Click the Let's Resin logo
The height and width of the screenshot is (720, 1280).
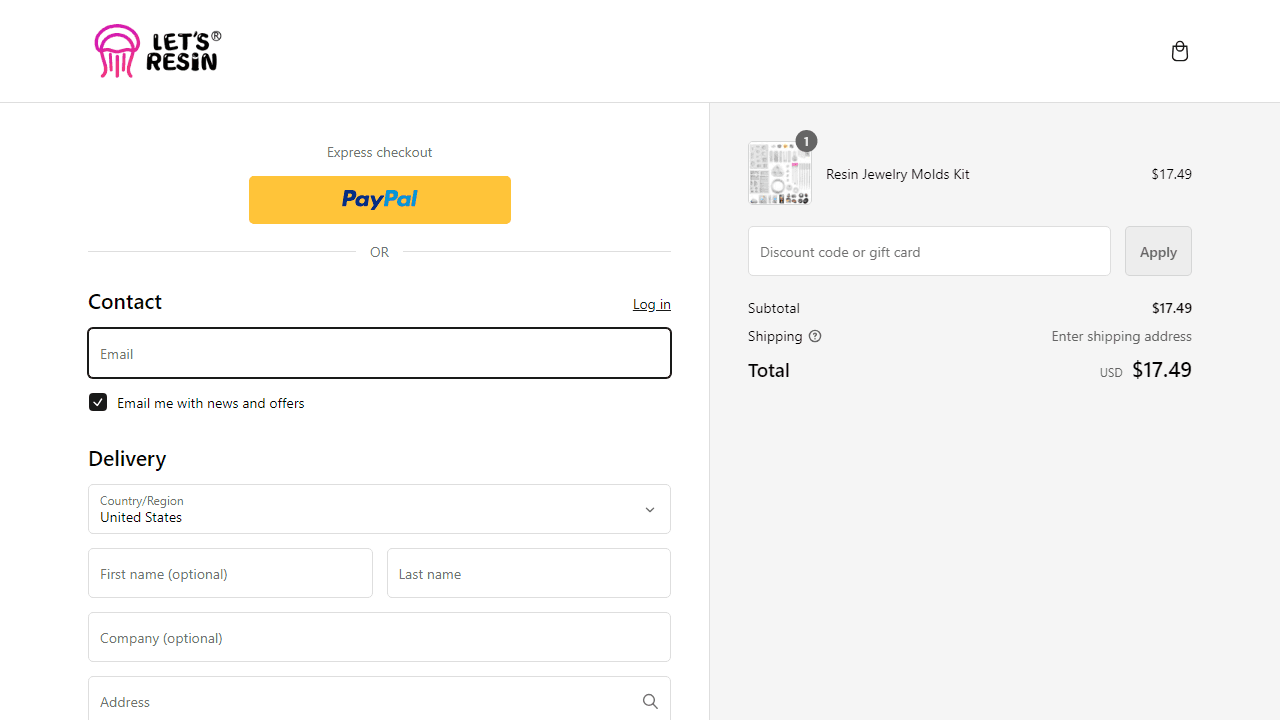158,51
